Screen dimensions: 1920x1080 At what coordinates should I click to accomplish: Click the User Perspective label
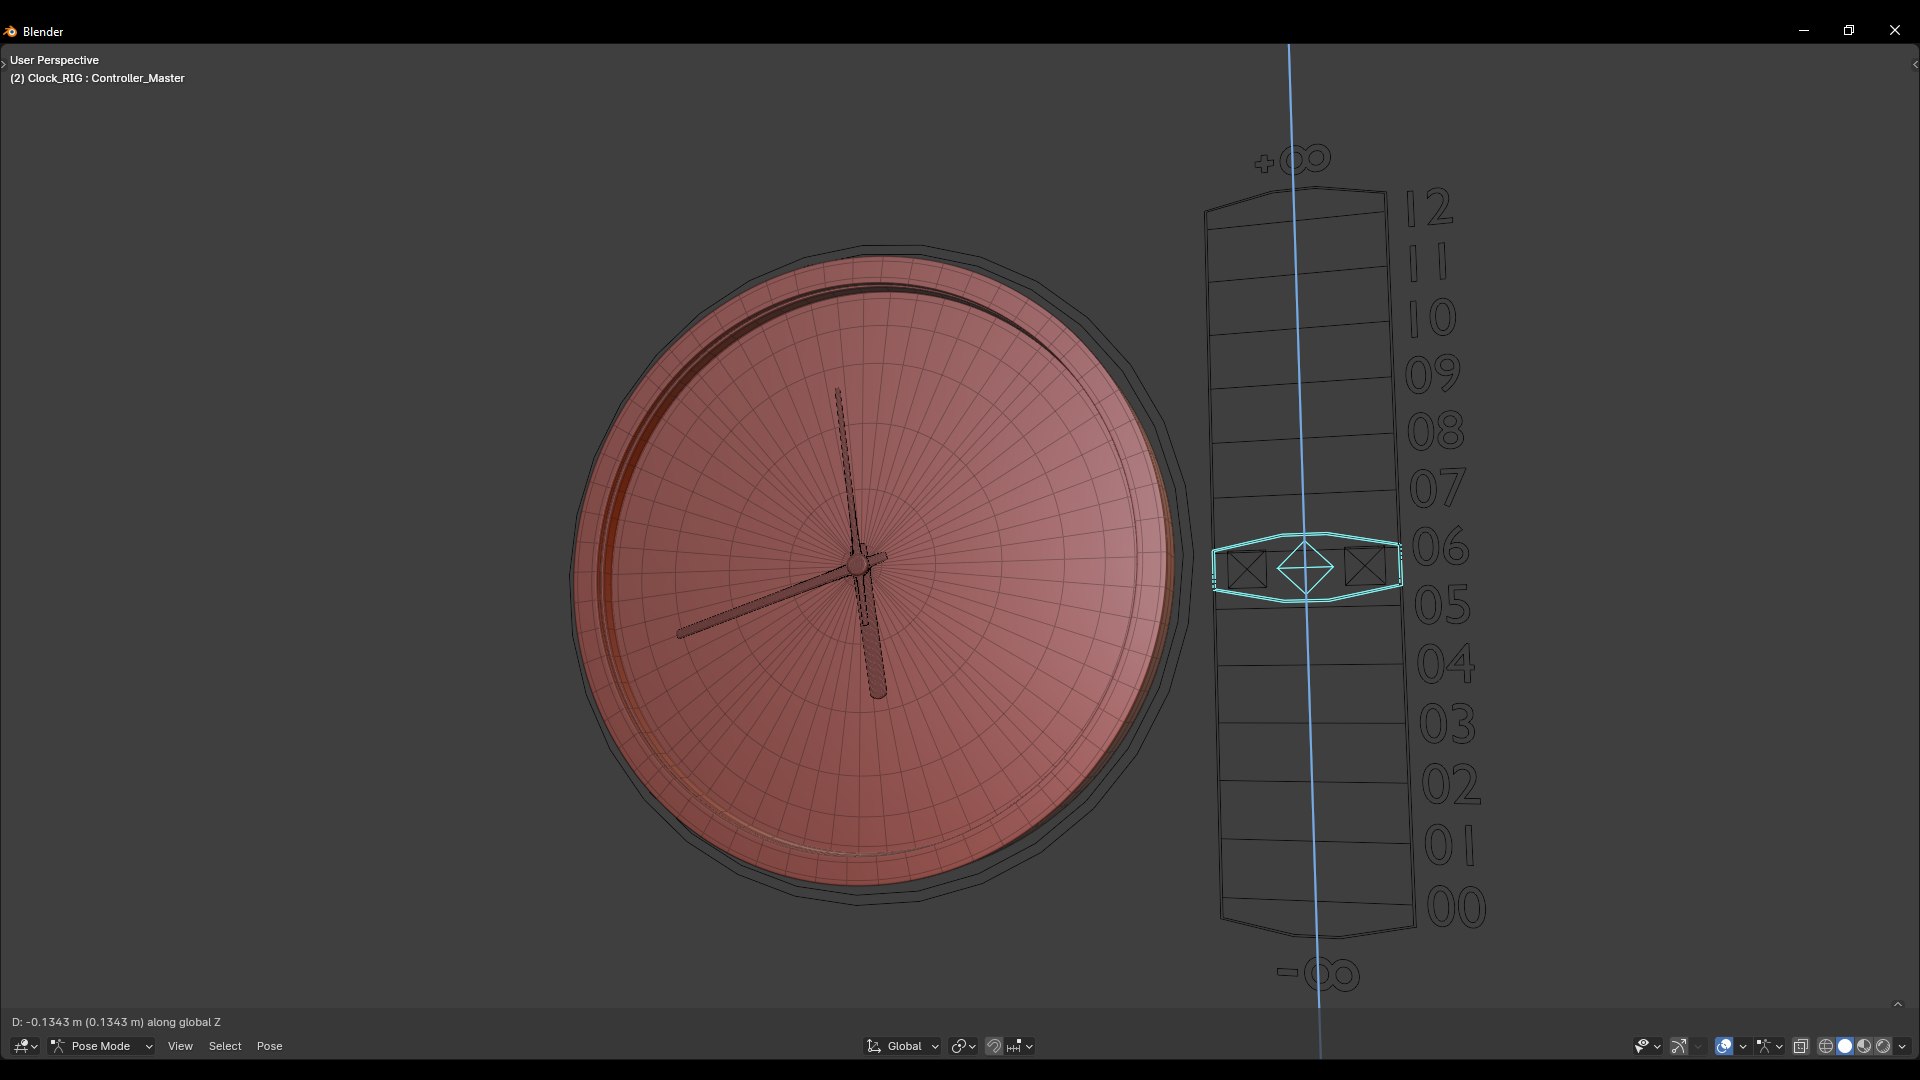coord(54,60)
